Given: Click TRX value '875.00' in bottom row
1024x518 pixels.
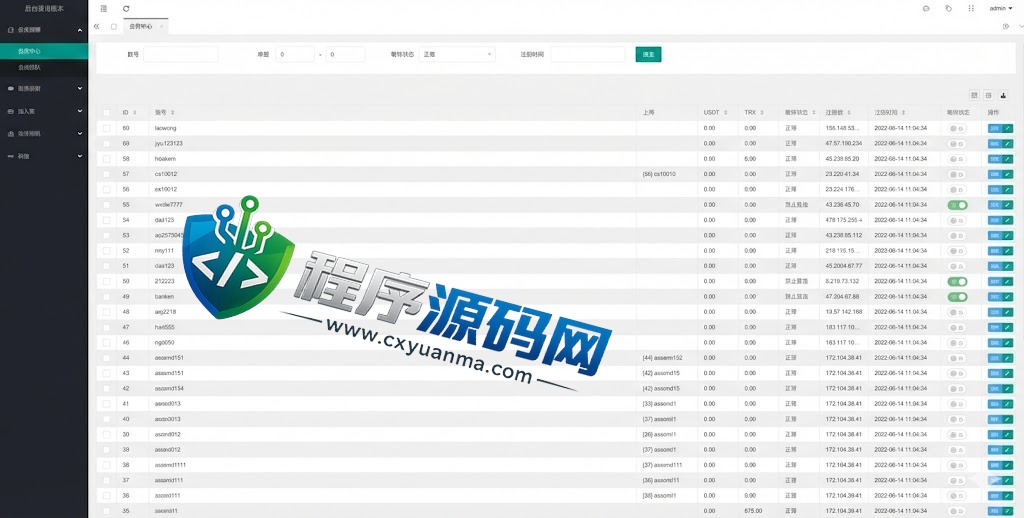Looking at the screenshot, I should [752, 511].
